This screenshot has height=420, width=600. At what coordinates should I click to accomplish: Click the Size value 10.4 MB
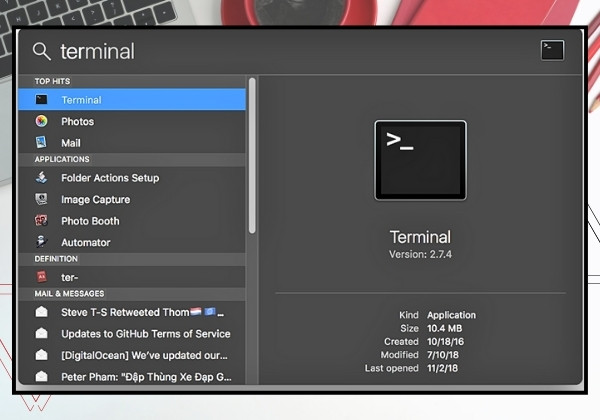point(445,328)
